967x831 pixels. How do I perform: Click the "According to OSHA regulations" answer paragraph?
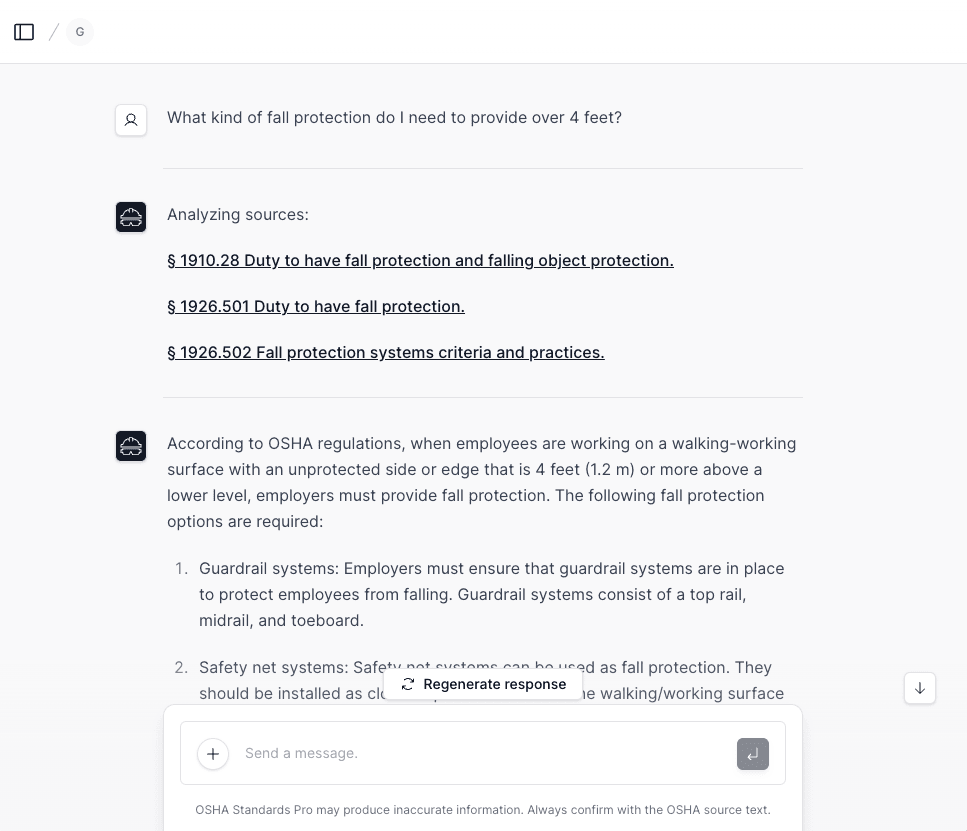(482, 482)
